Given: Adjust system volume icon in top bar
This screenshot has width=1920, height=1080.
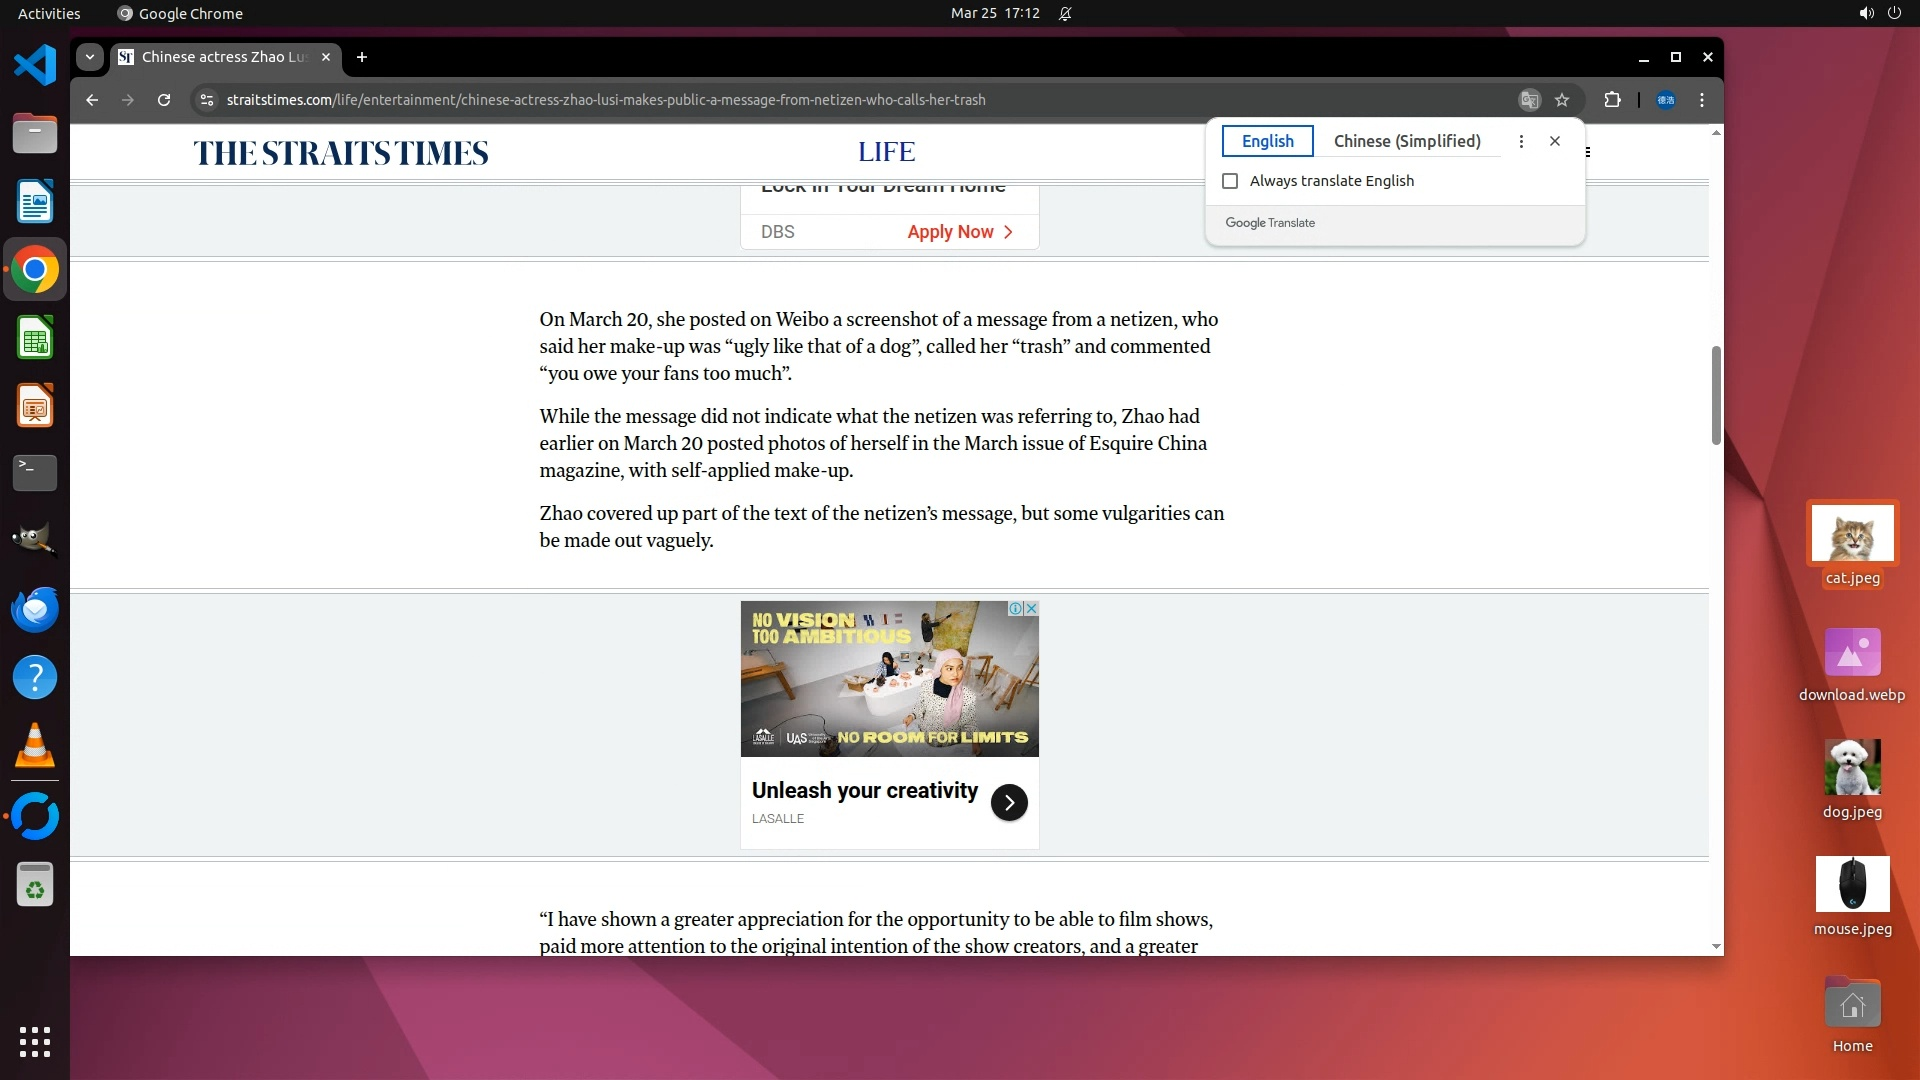Looking at the screenshot, I should click(x=1865, y=14).
